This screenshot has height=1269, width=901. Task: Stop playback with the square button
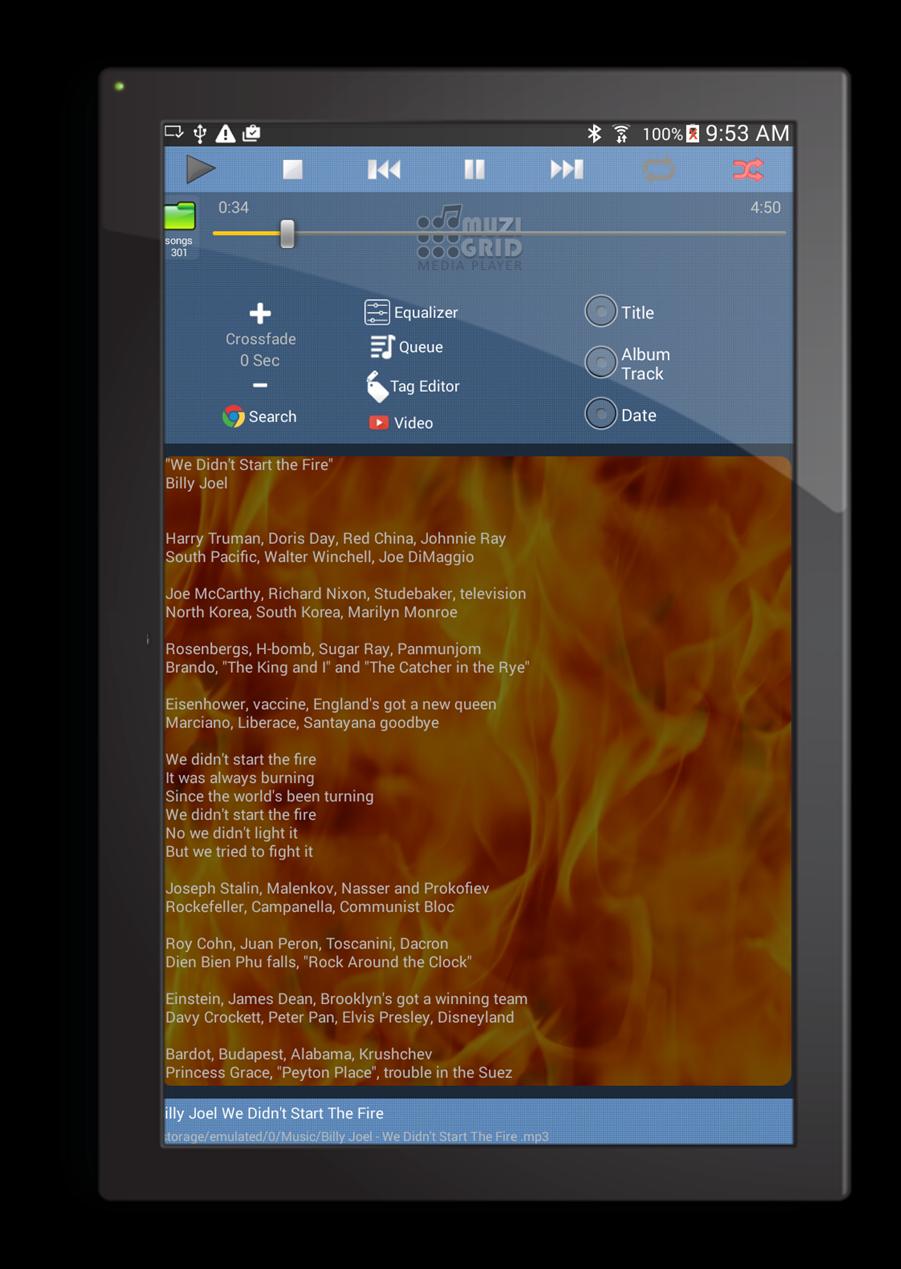pos(292,170)
